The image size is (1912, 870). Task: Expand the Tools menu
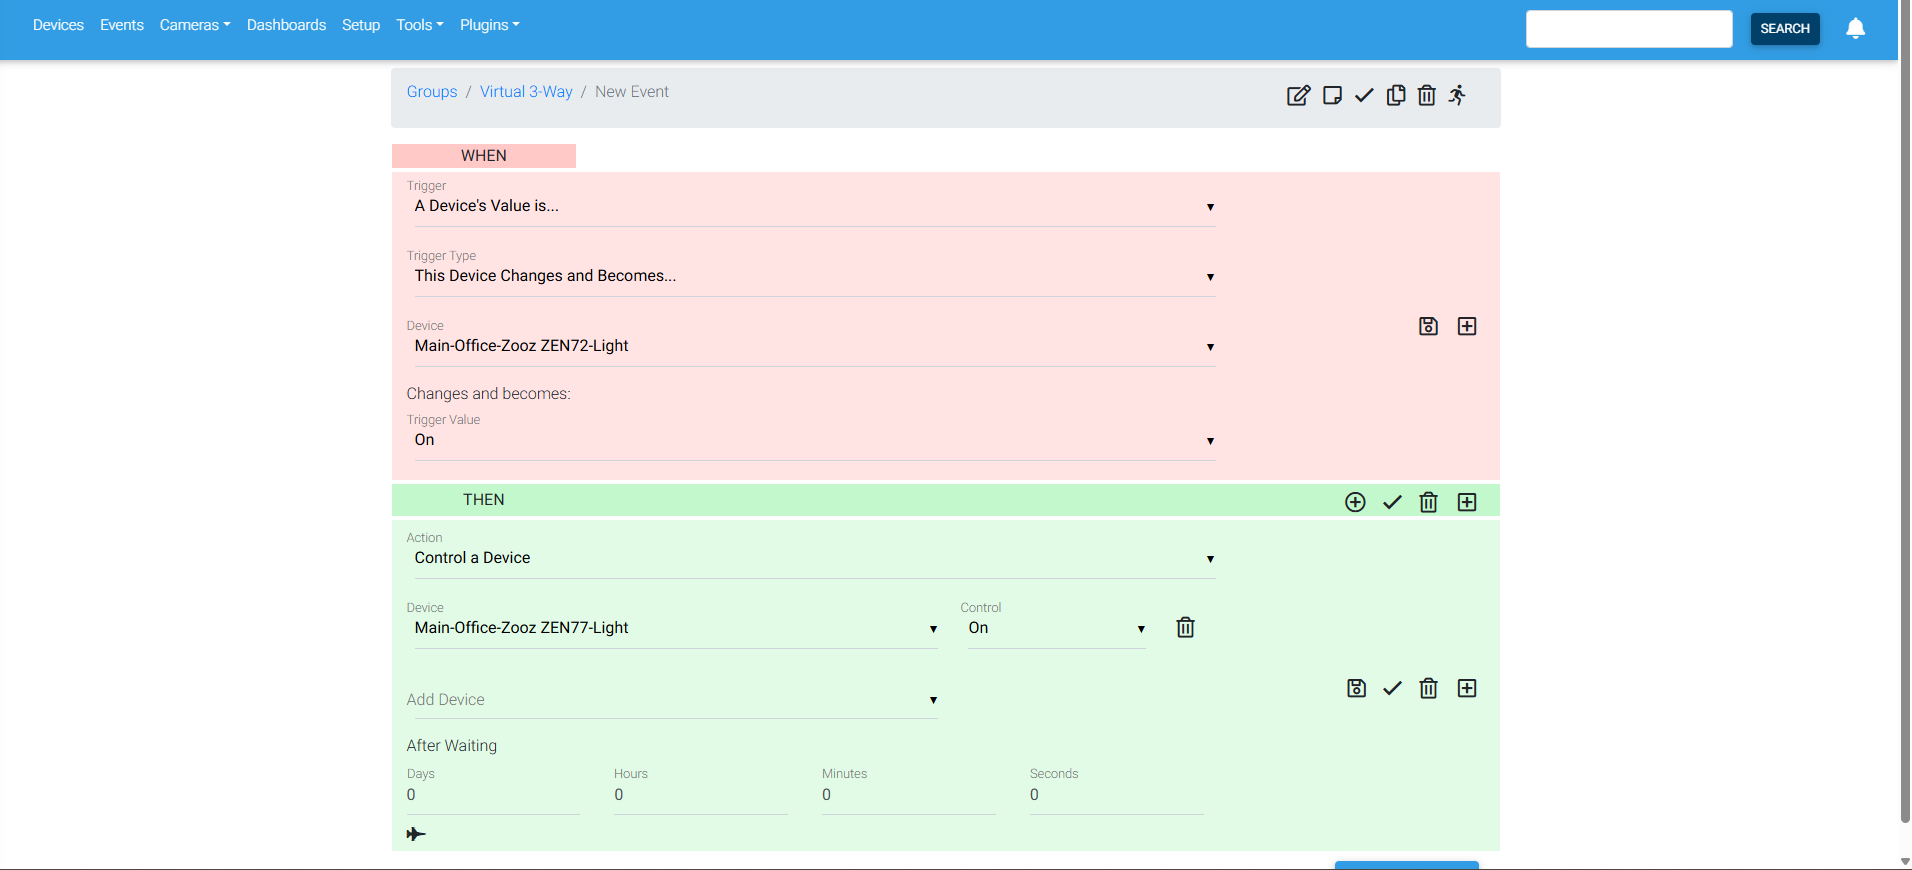(420, 25)
